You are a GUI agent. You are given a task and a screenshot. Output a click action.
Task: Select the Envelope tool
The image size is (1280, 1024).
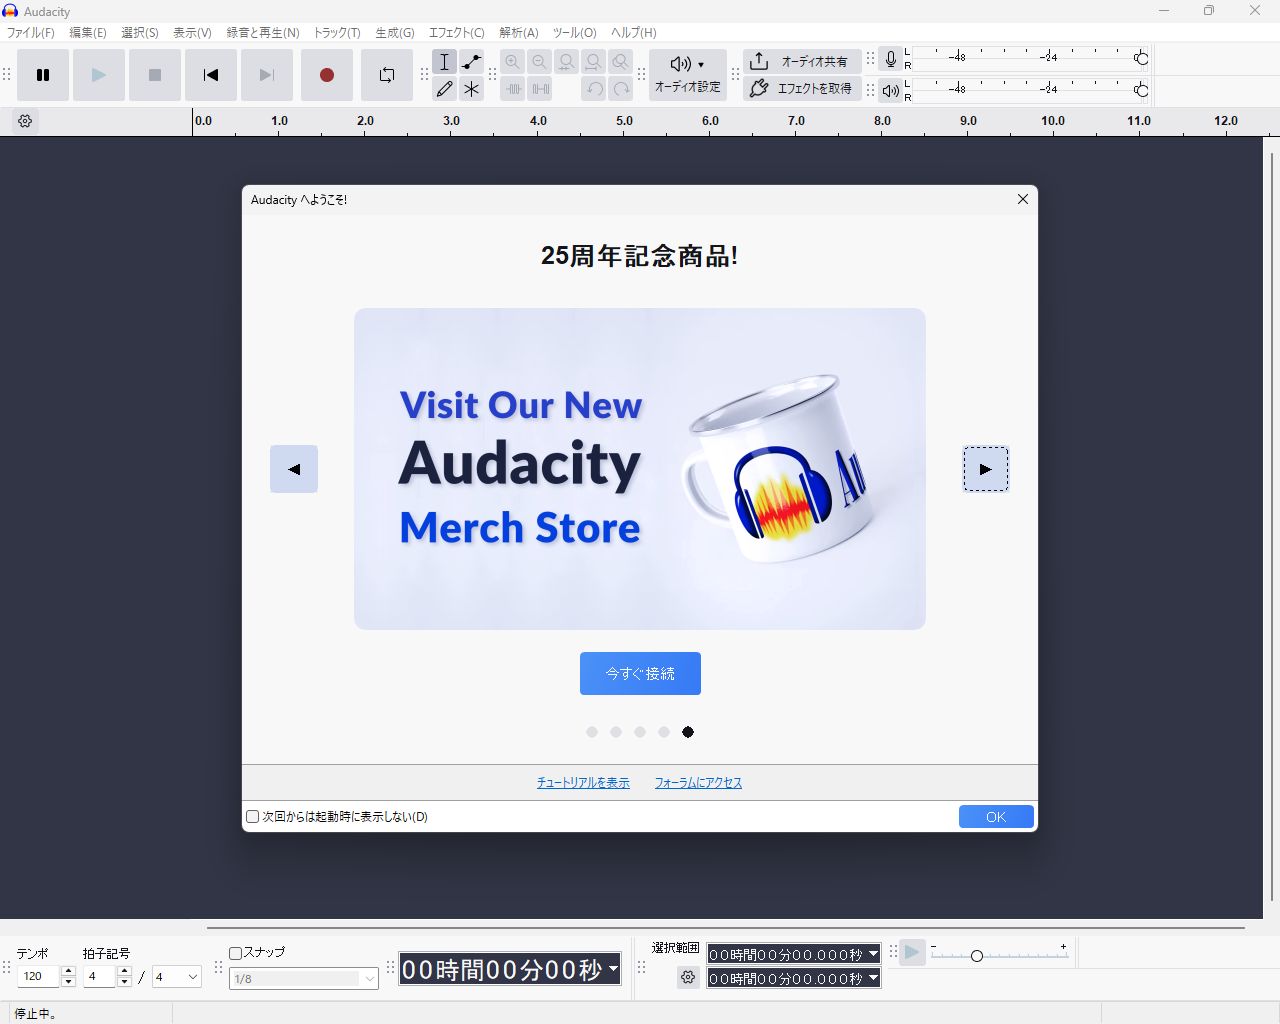click(x=471, y=62)
